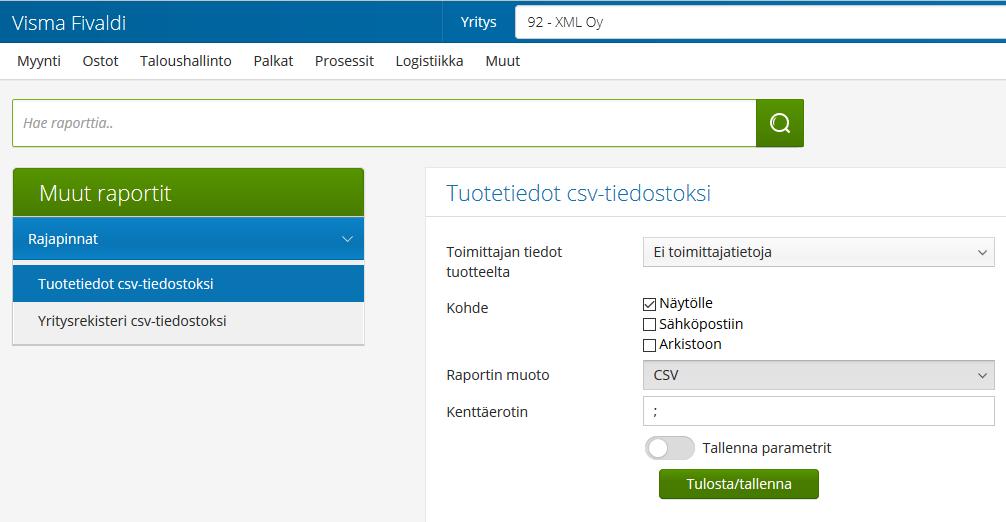
Task: Open the Raportin muoto CSV dropdown
Action: click(819, 375)
